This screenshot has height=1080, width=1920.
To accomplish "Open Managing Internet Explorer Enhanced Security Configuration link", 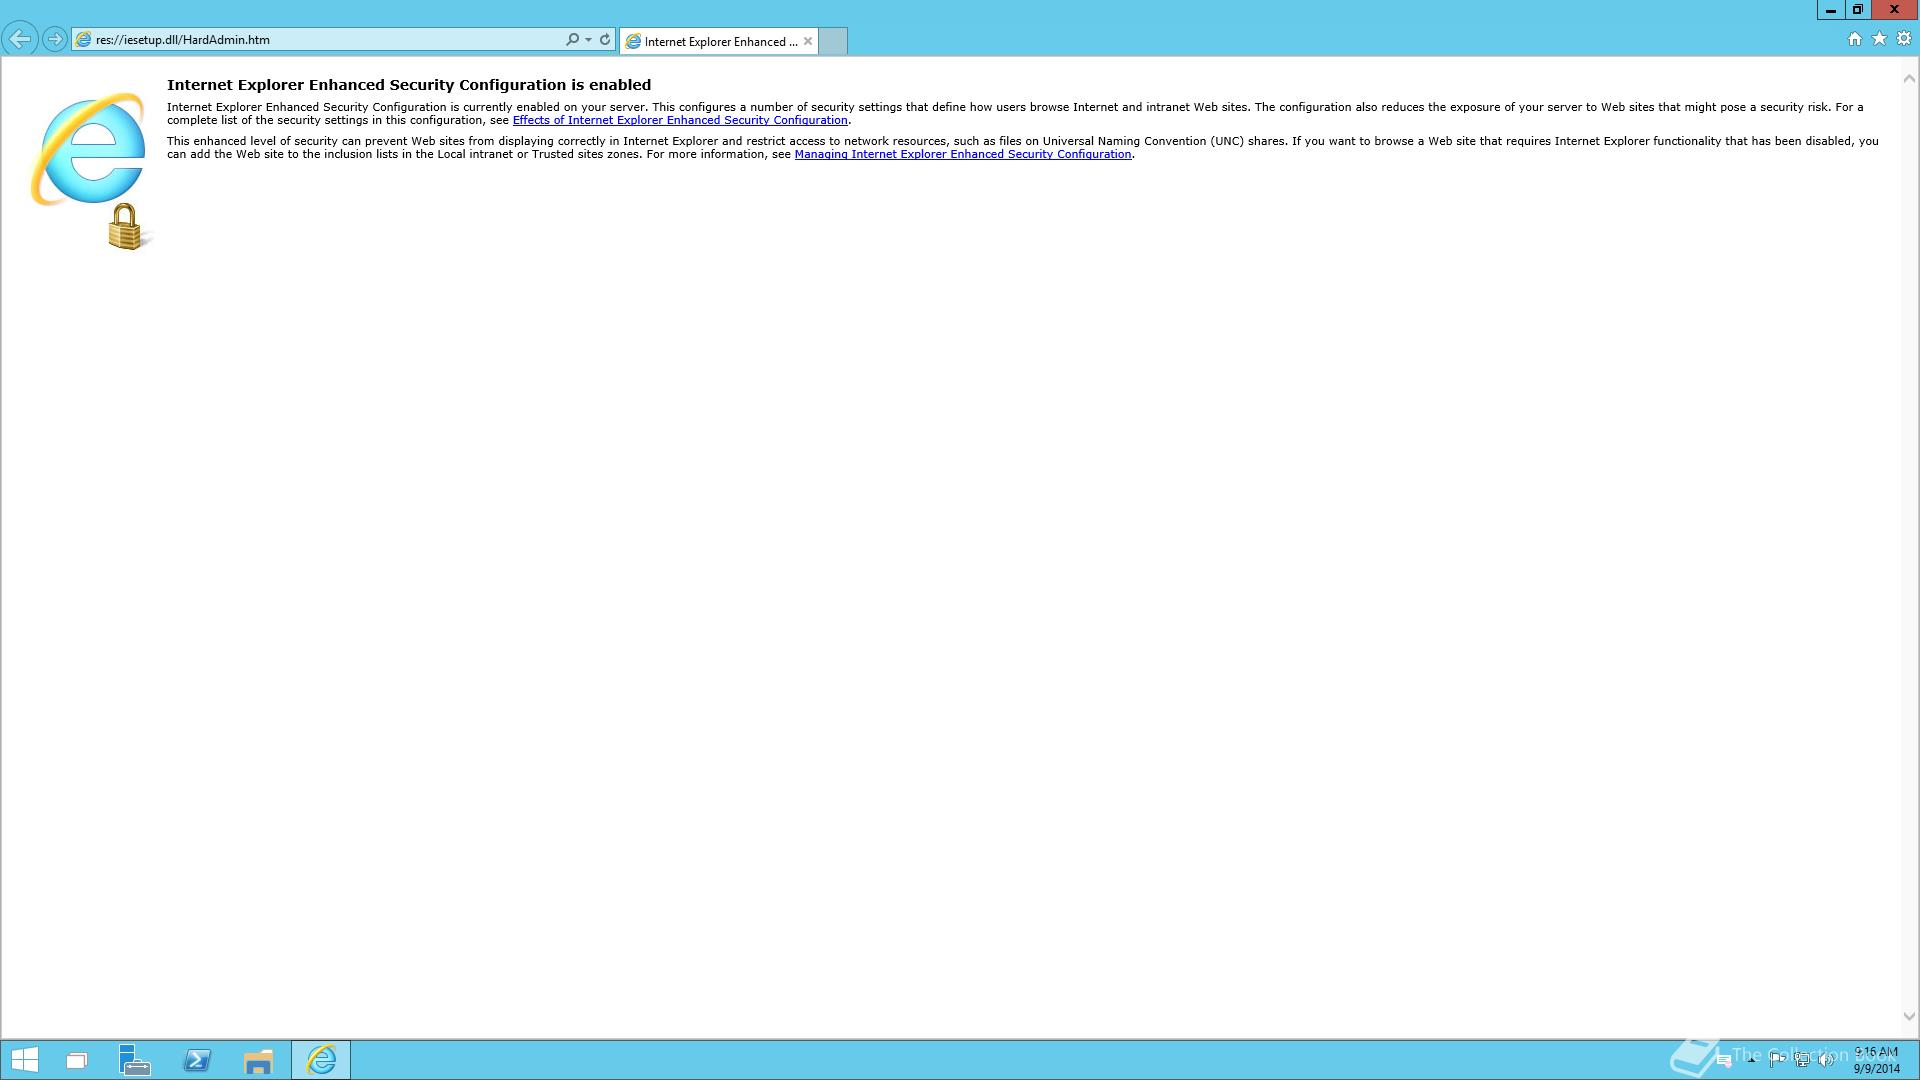I will pos(962,154).
